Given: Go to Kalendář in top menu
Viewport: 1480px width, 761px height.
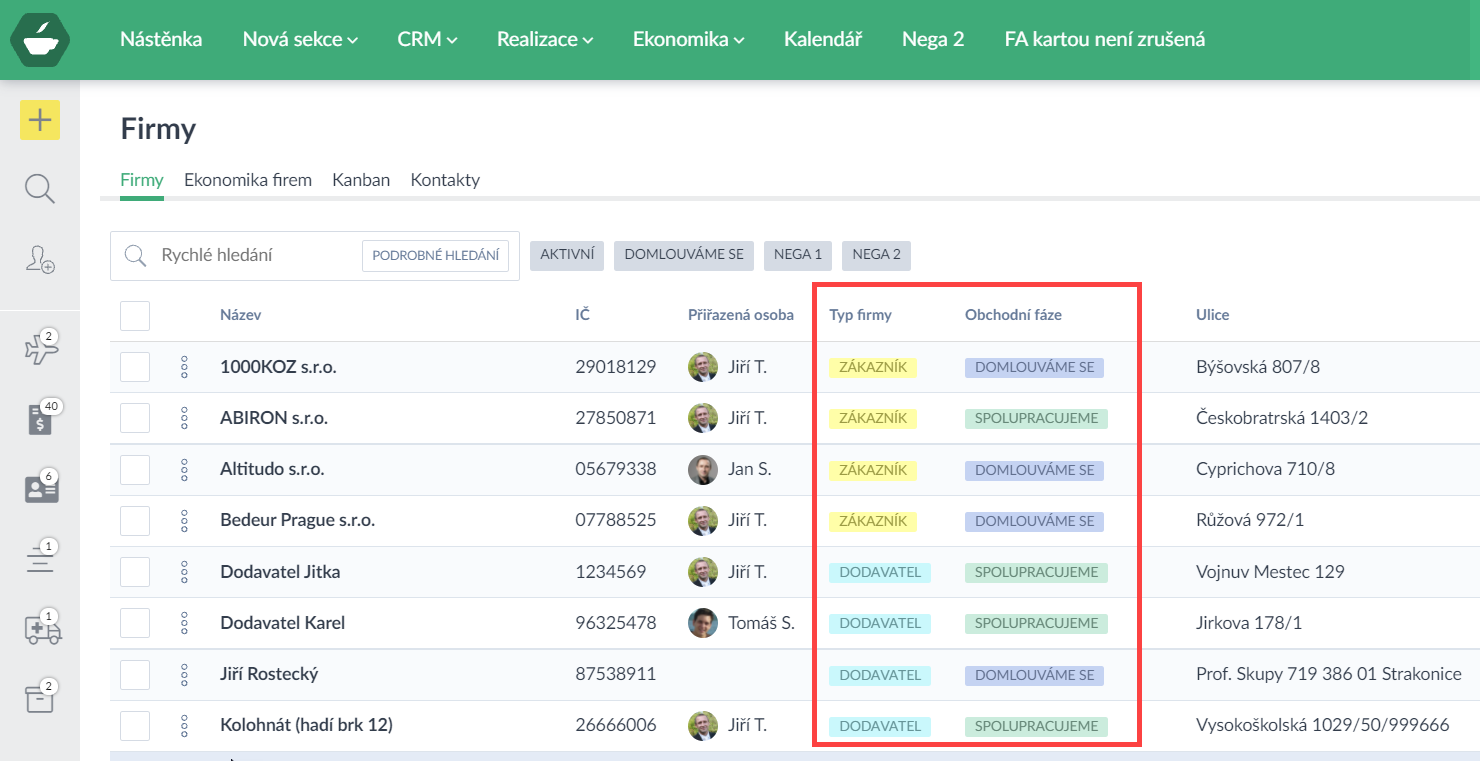Looking at the screenshot, I should (x=822, y=40).
